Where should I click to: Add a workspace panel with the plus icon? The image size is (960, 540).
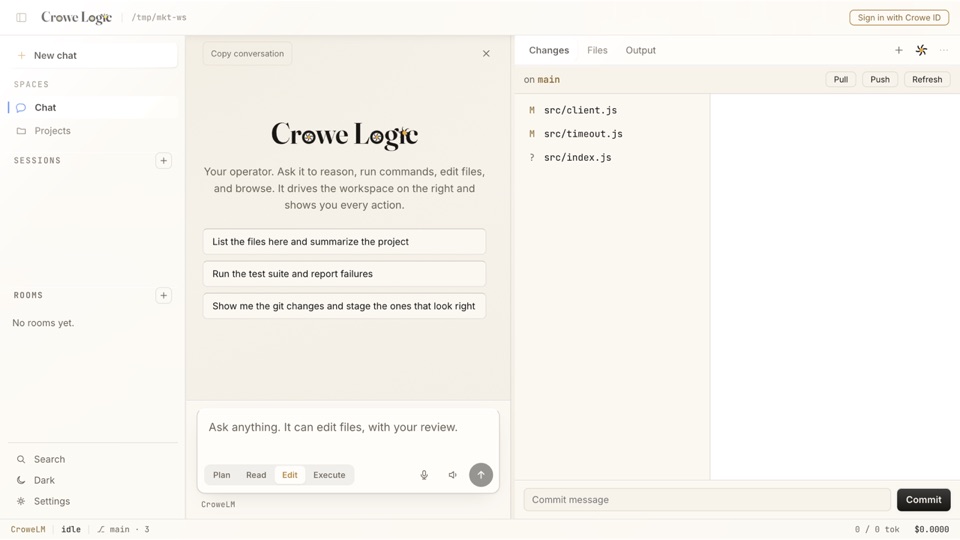pyautogui.click(x=899, y=50)
